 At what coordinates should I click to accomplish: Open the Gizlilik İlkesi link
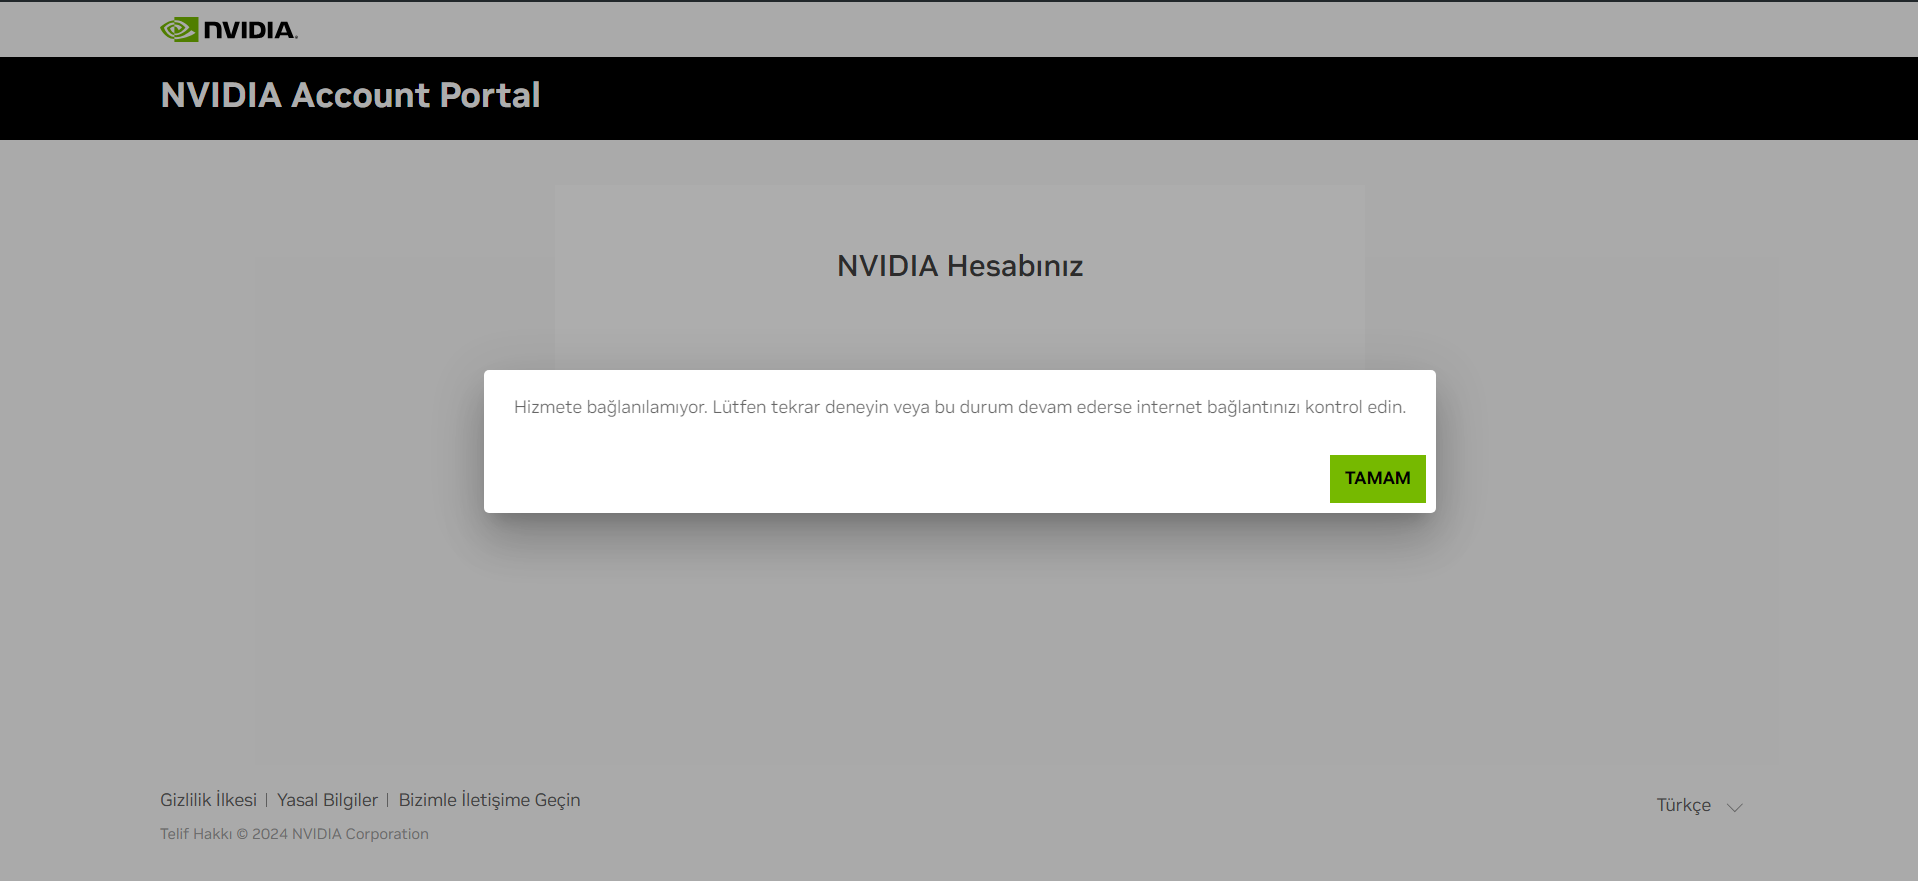point(208,800)
